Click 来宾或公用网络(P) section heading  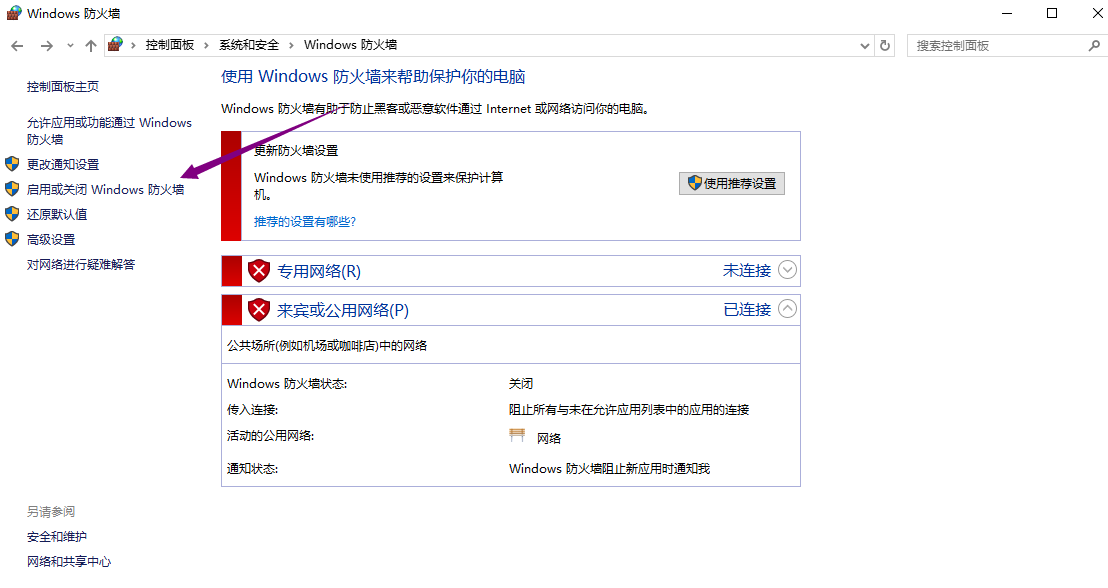(343, 310)
